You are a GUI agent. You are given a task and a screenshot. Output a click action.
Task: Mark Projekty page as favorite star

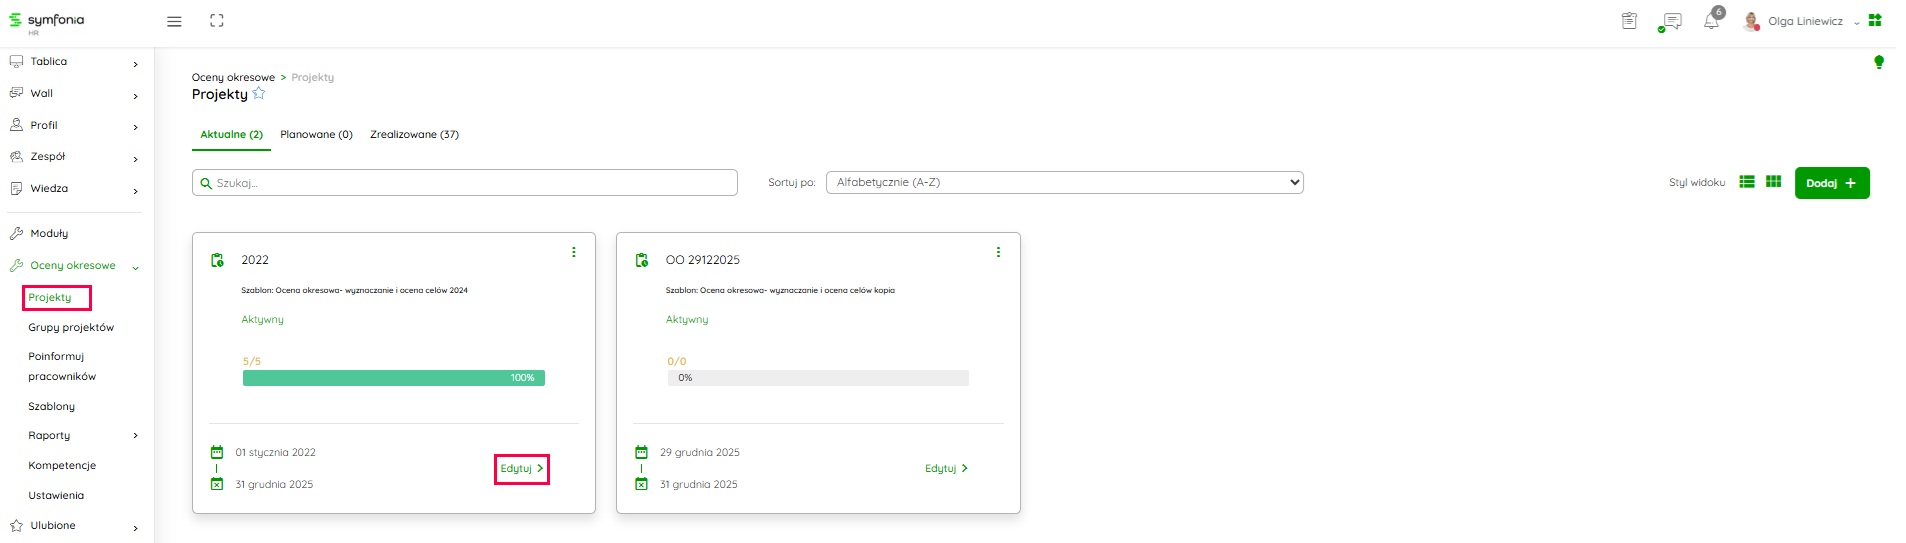pyautogui.click(x=259, y=94)
